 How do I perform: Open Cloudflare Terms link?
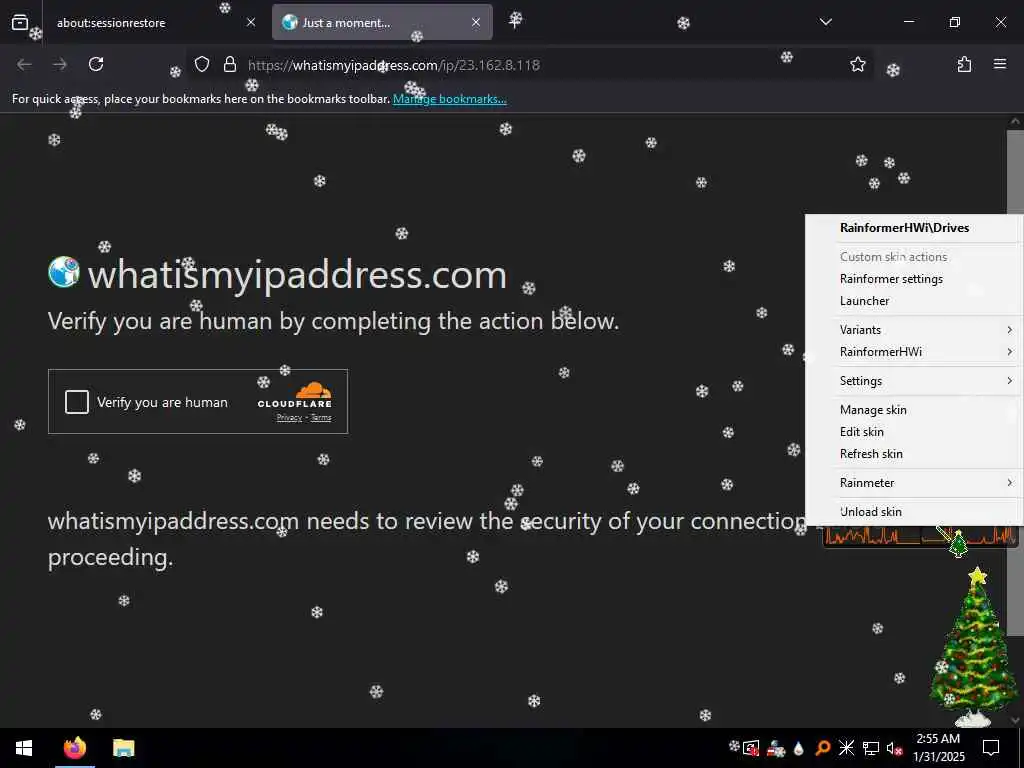[x=321, y=418]
